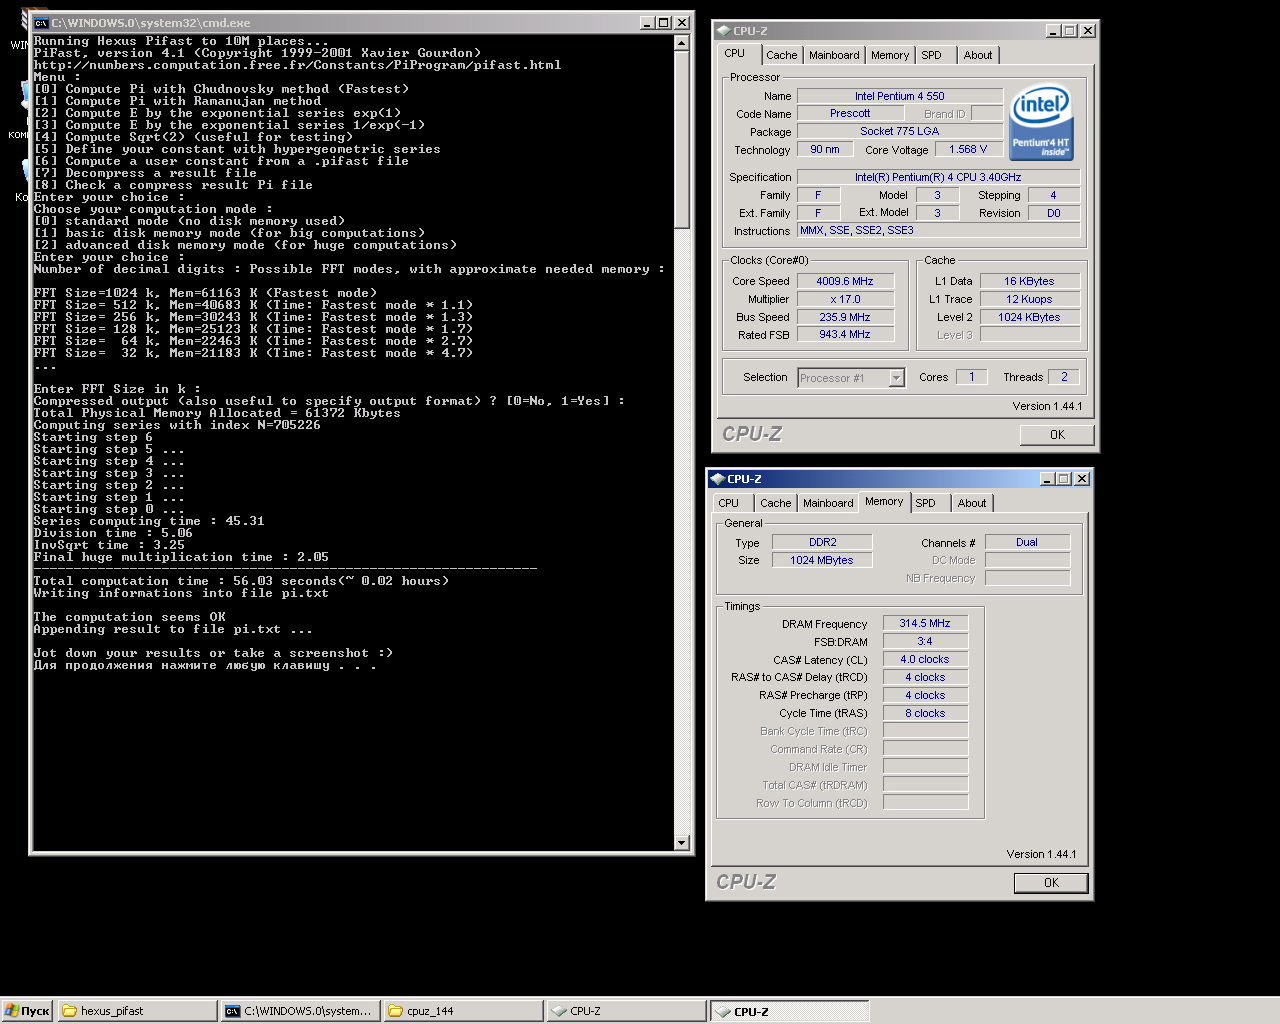Click the lower CPU-Z window title icon
The width and height of the screenshot is (1280, 1024).
(x=717, y=479)
